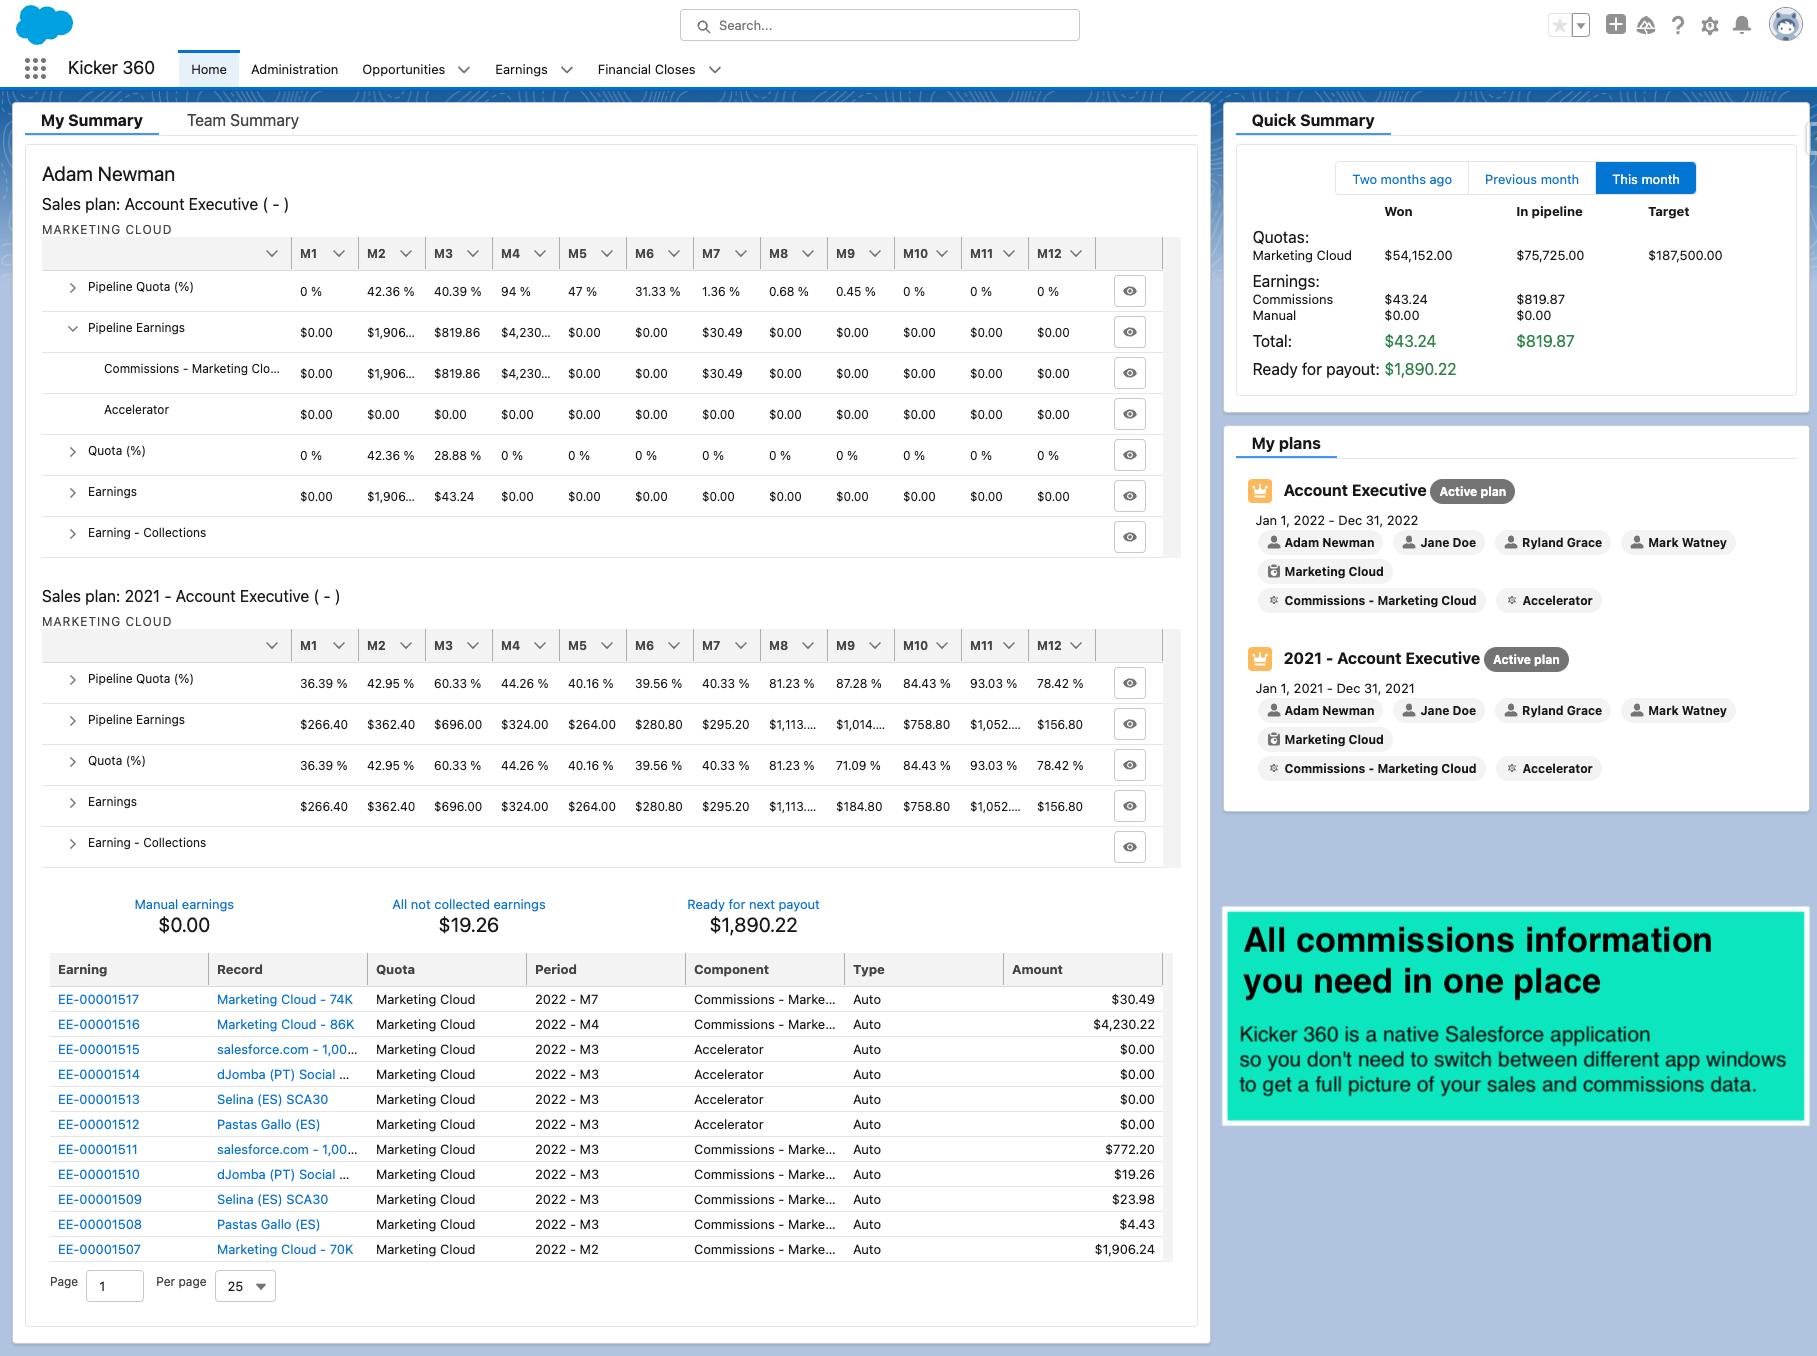Click the Manual earnings link
1817x1356 pixels.
click(184, 905)
